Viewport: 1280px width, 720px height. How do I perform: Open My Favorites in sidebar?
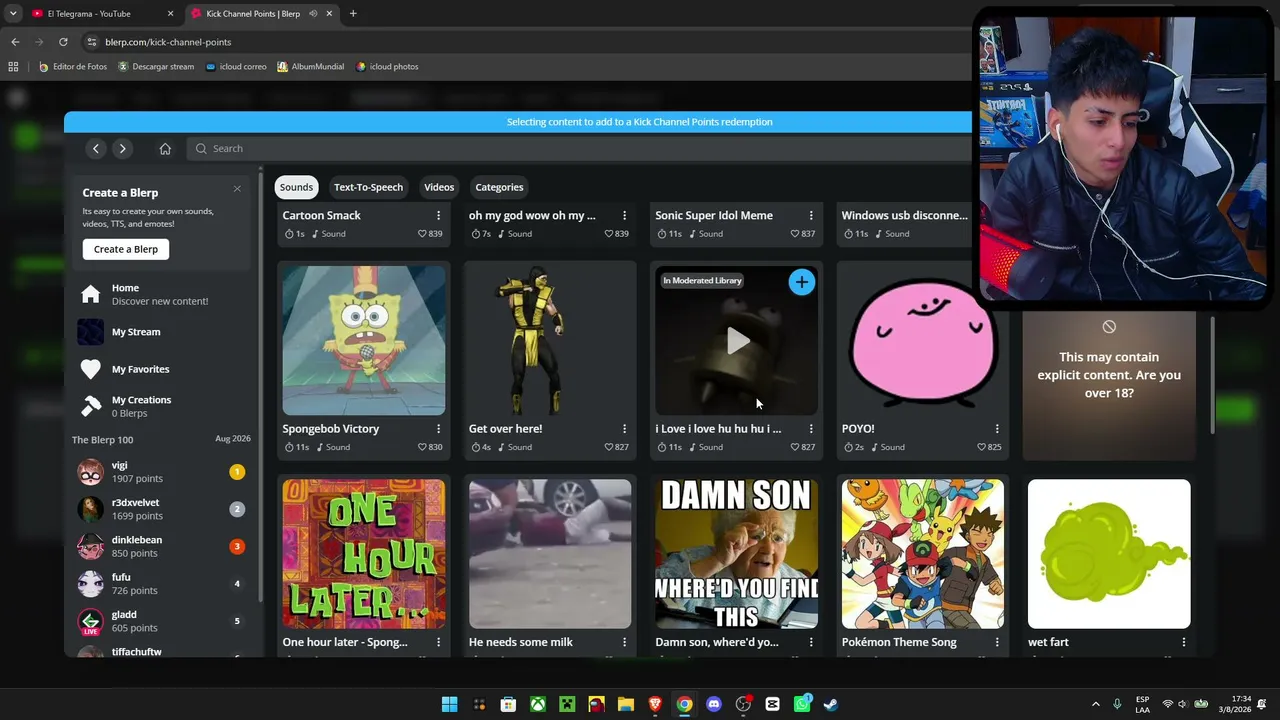pyautogui.click(x=160, y=369)
